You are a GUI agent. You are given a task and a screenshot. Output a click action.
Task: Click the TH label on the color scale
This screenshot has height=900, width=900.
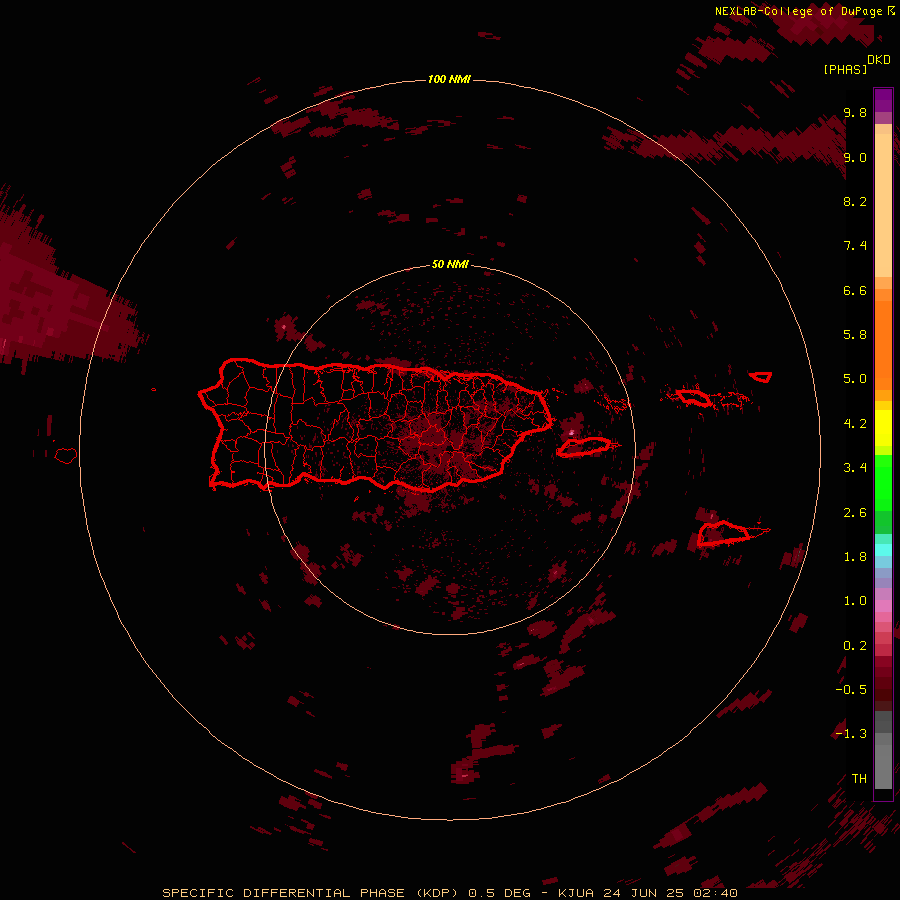(x=859, y=779)
